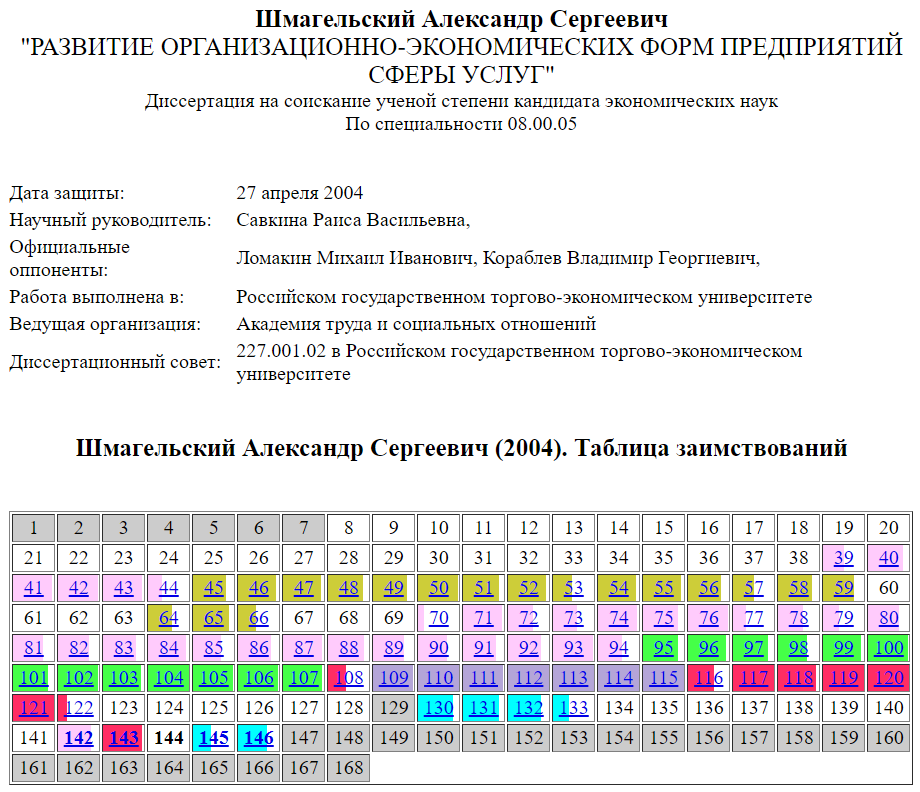Click "Академия труда и социальных отношений" text

(x=416, y=323)
